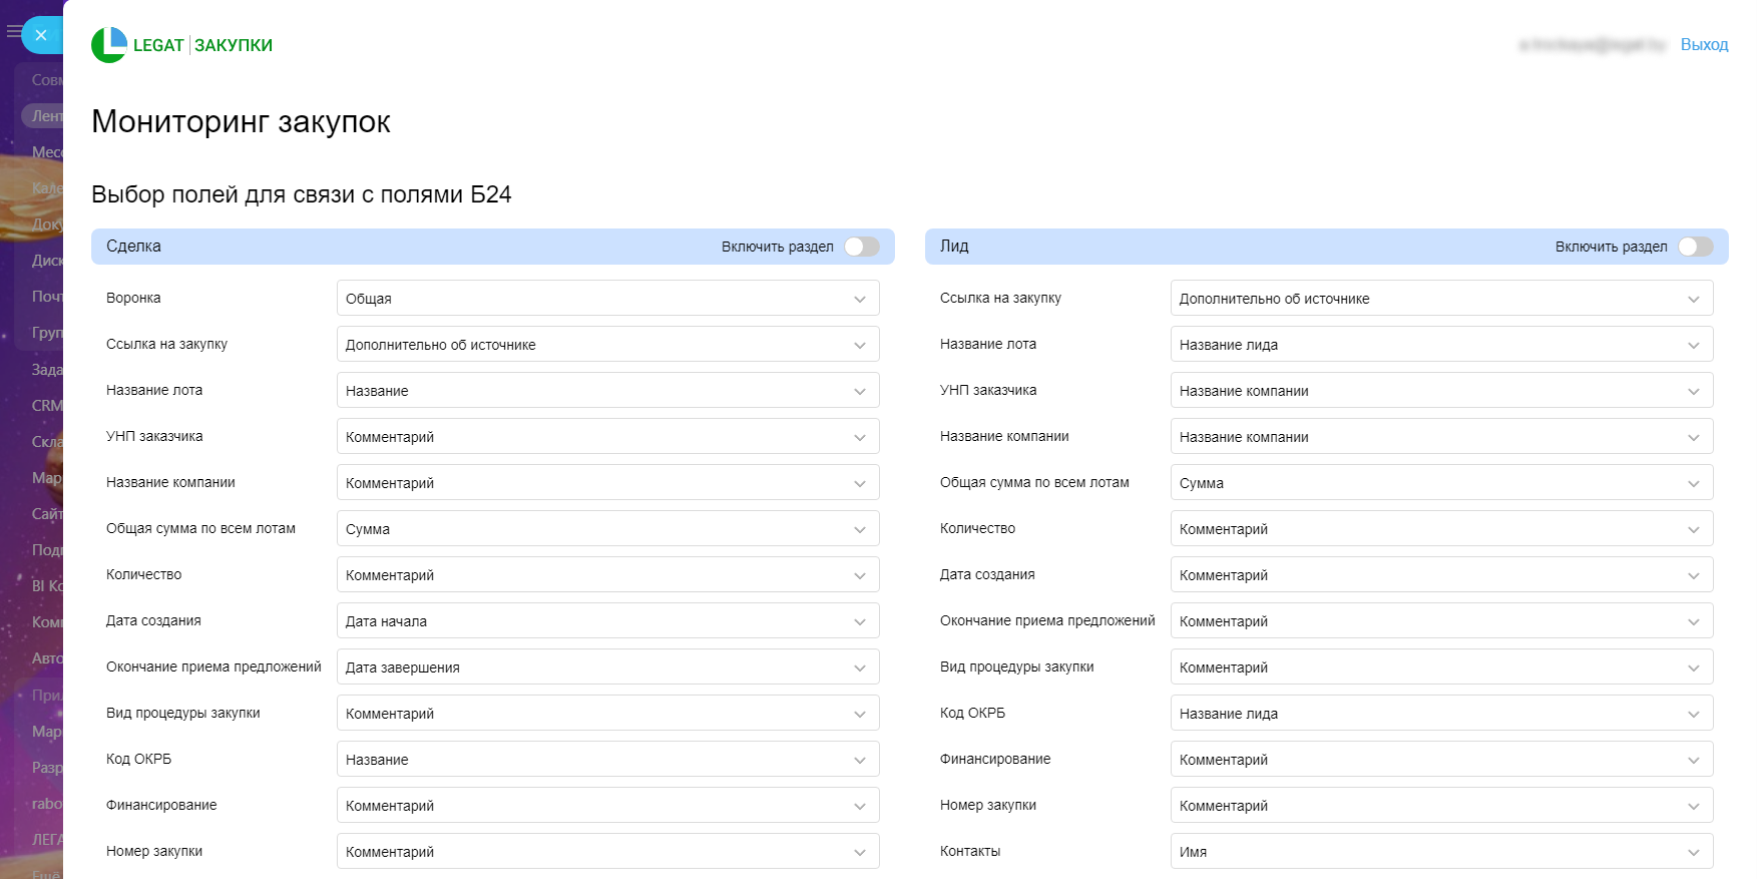
Task: Open the Воронка dropdown showing Общая
Action: click(x=607, y=299)
